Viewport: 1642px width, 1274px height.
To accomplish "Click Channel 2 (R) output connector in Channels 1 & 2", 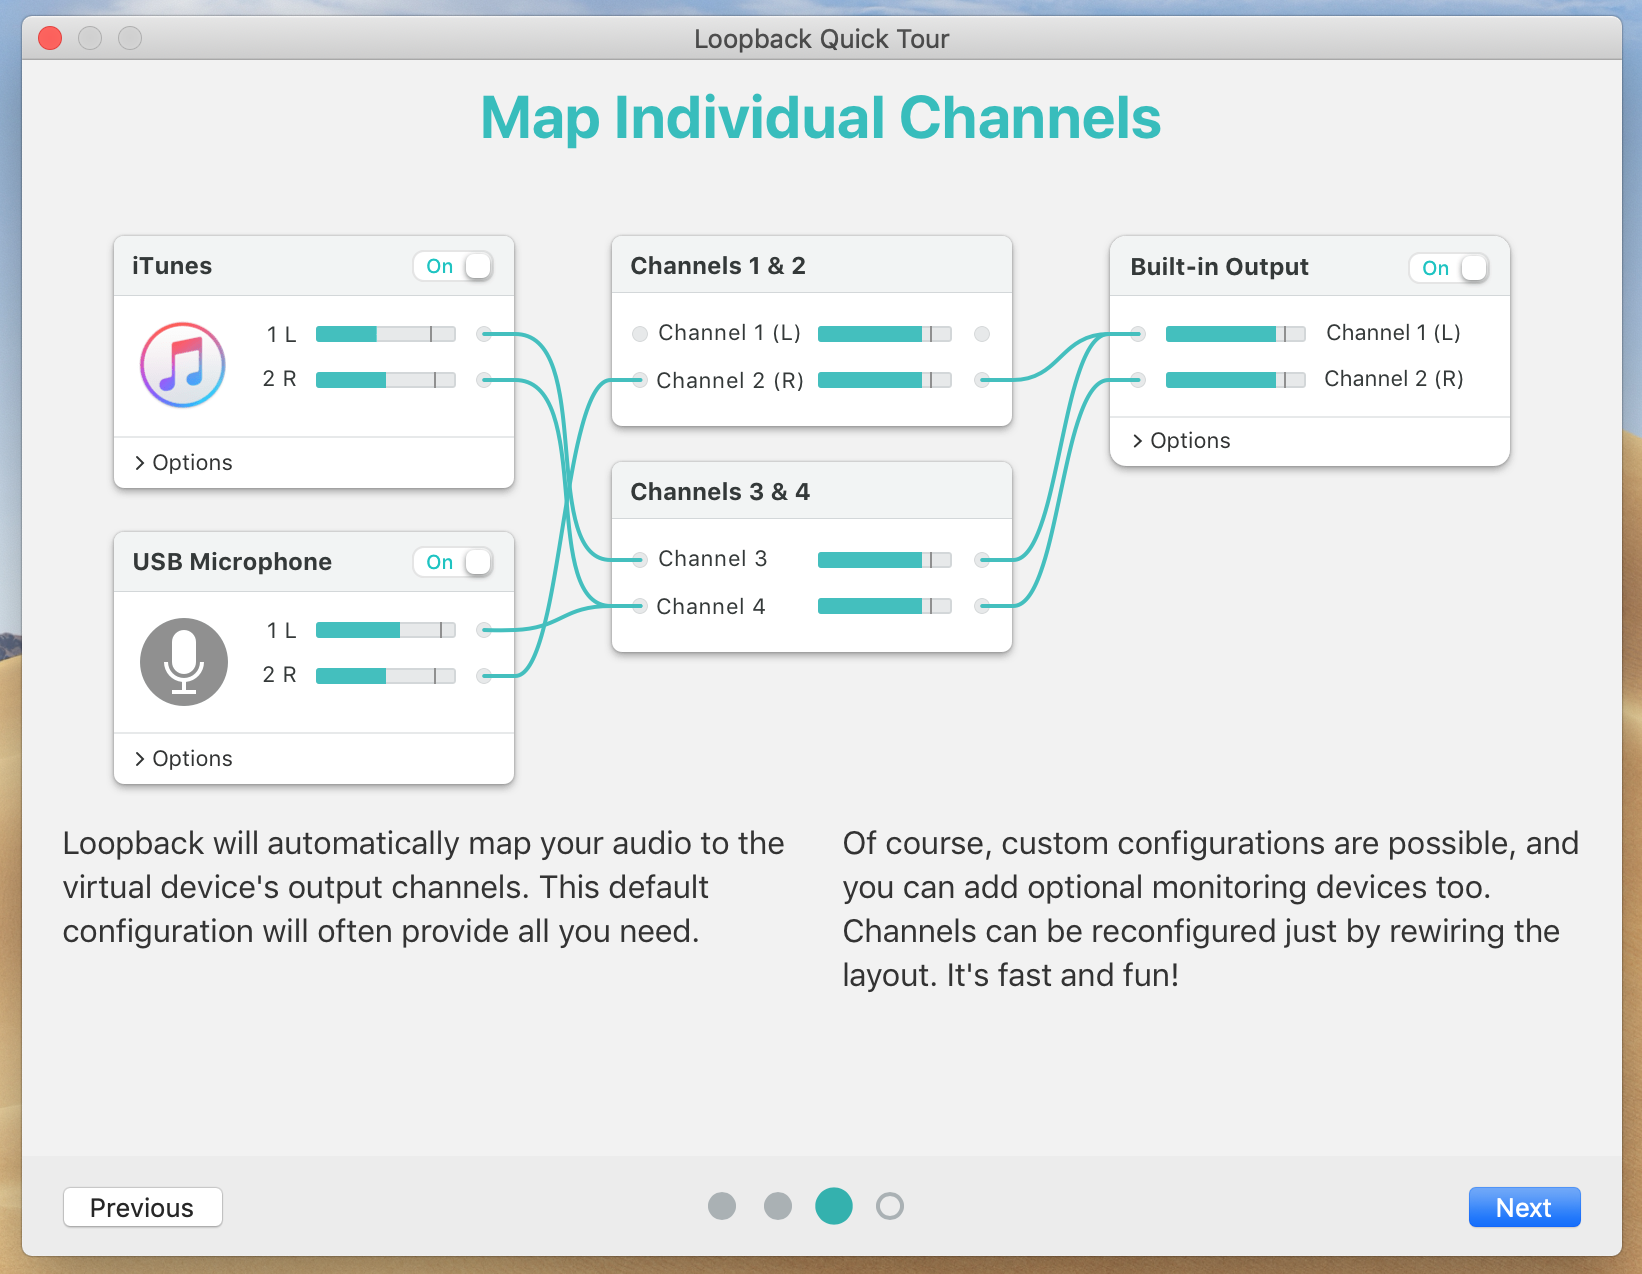I will [x=982, y=380].
